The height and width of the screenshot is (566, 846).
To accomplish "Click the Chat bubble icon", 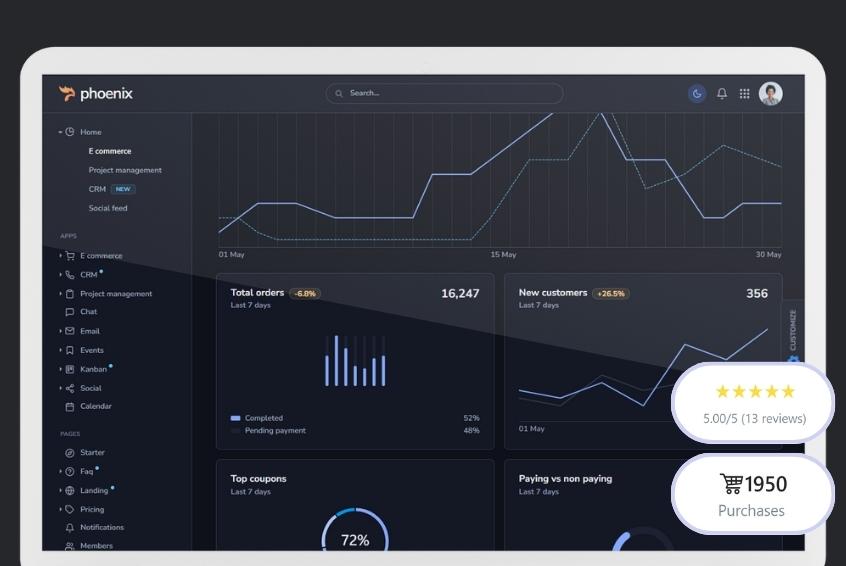I will tap(70, 312).
